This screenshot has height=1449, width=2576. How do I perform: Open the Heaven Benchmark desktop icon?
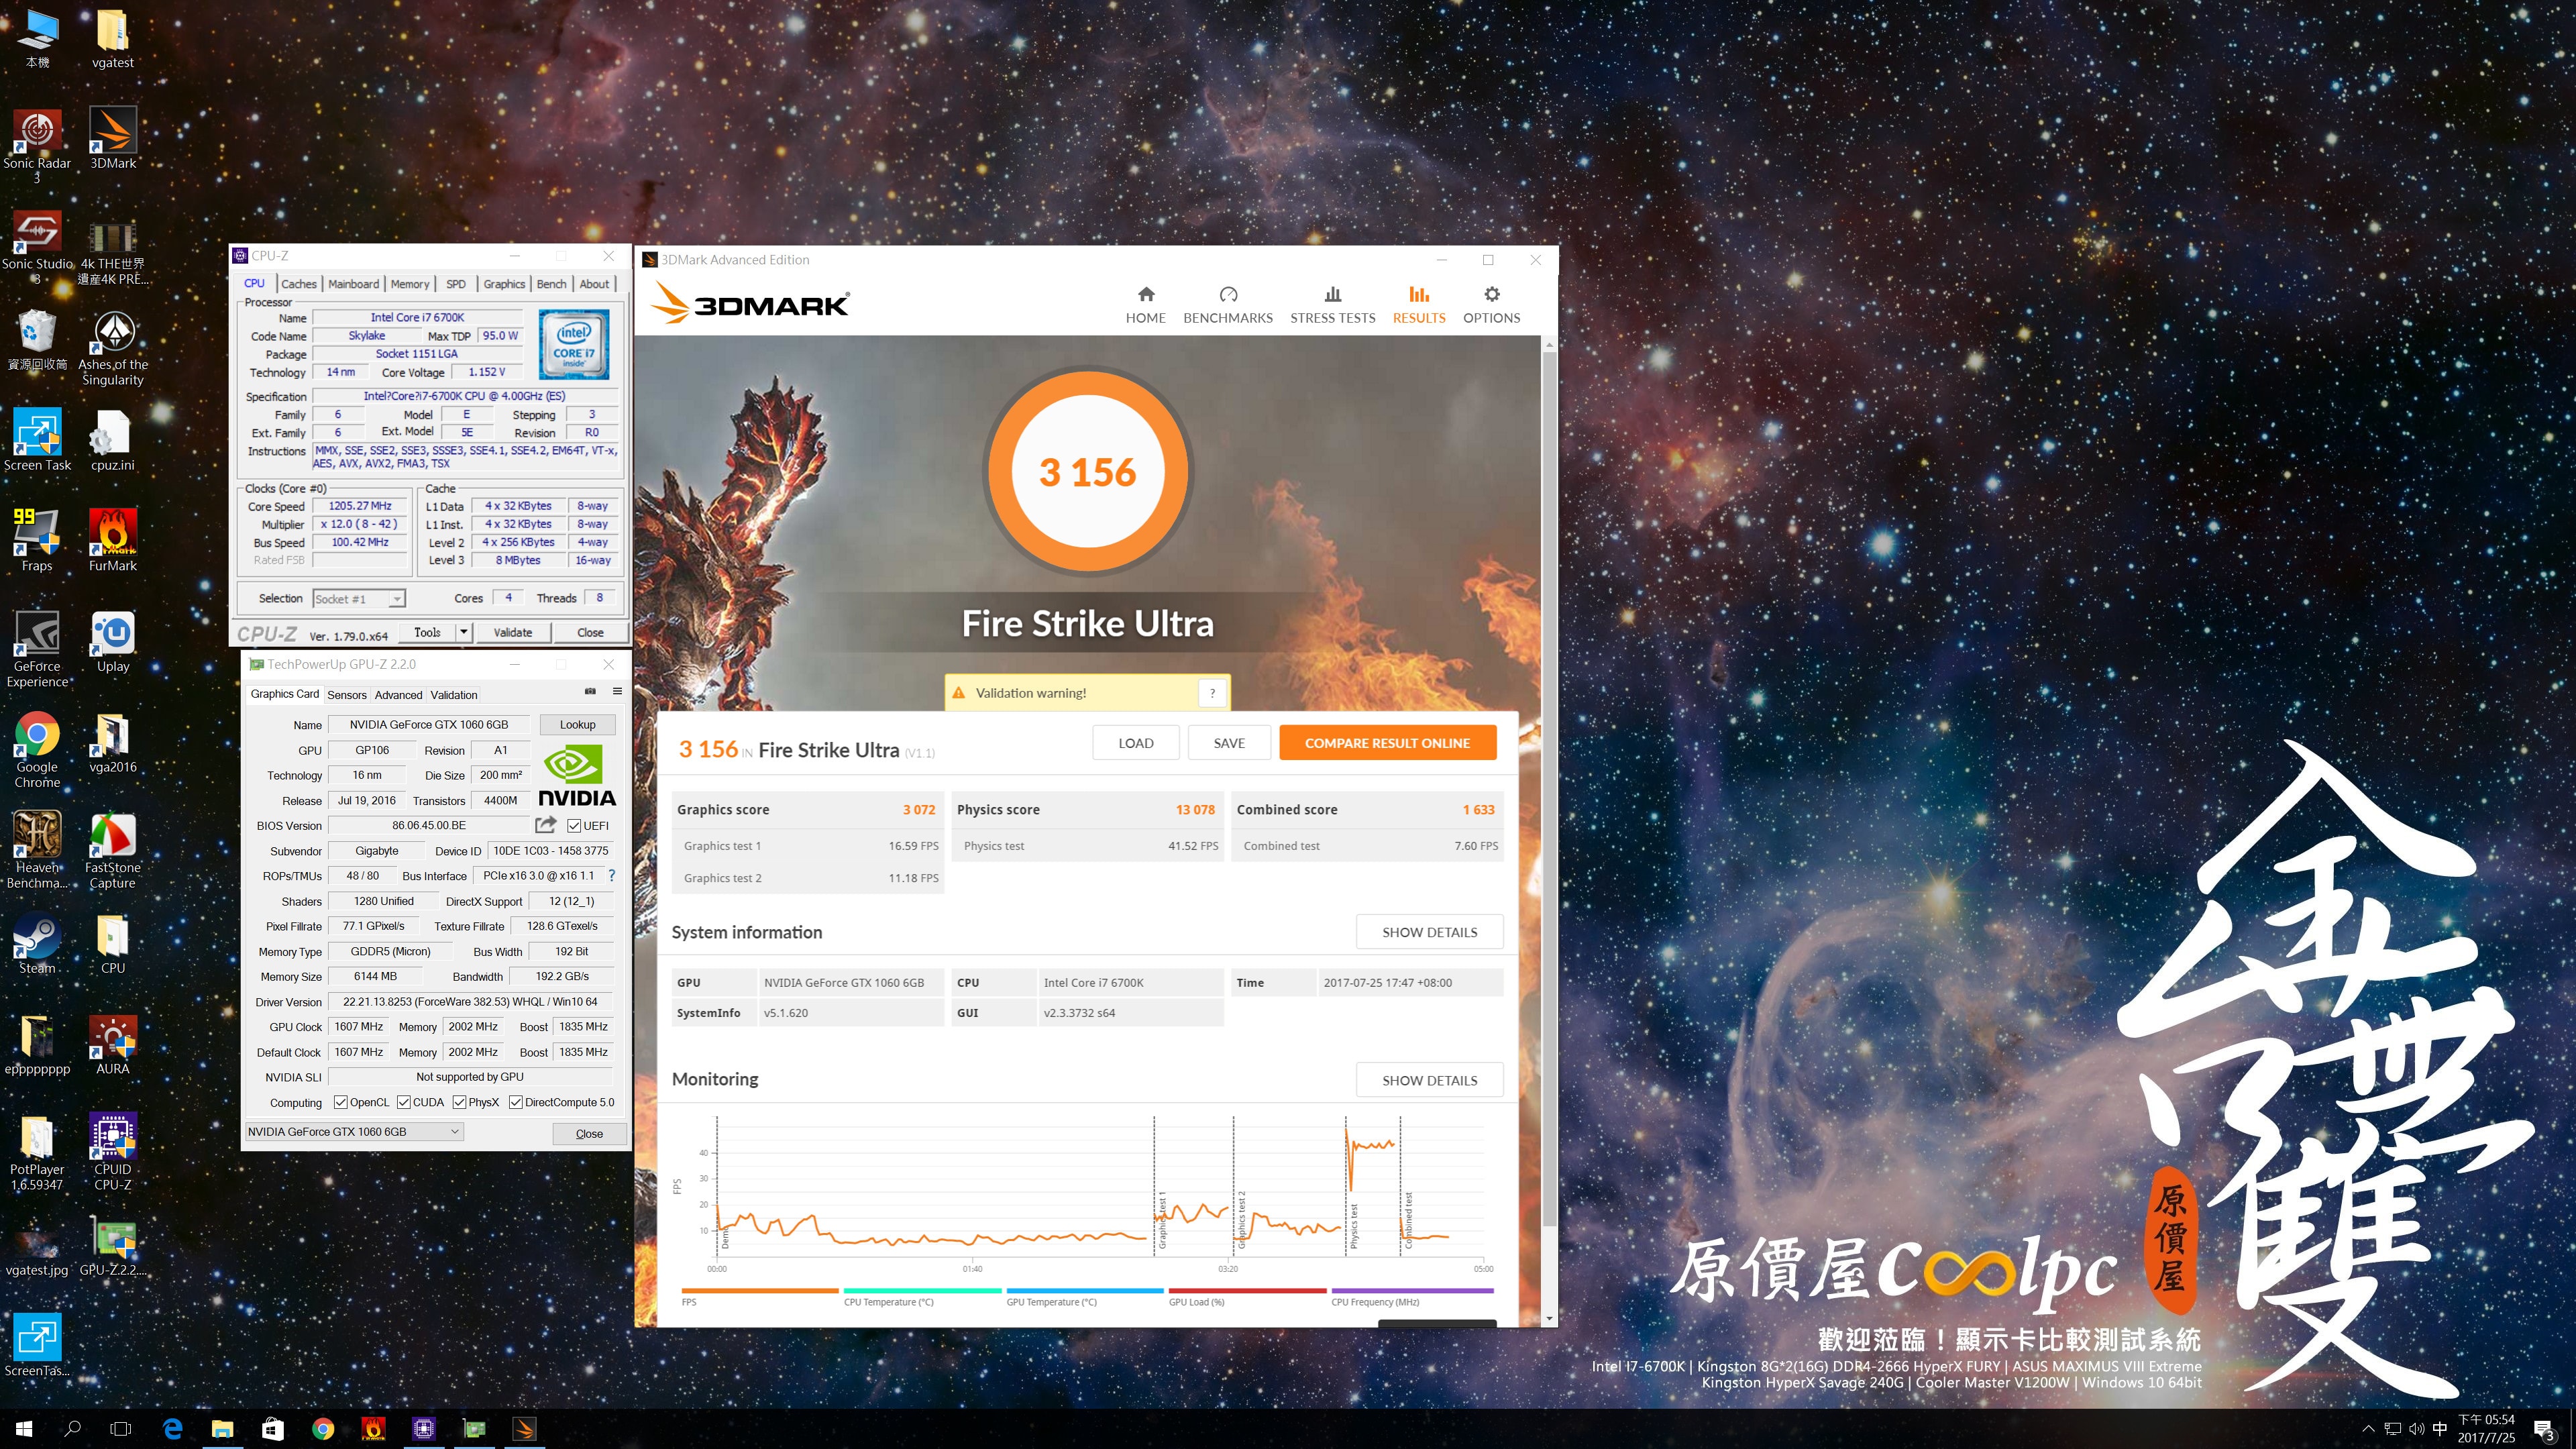pyautogui.click(x=37, y=850)
